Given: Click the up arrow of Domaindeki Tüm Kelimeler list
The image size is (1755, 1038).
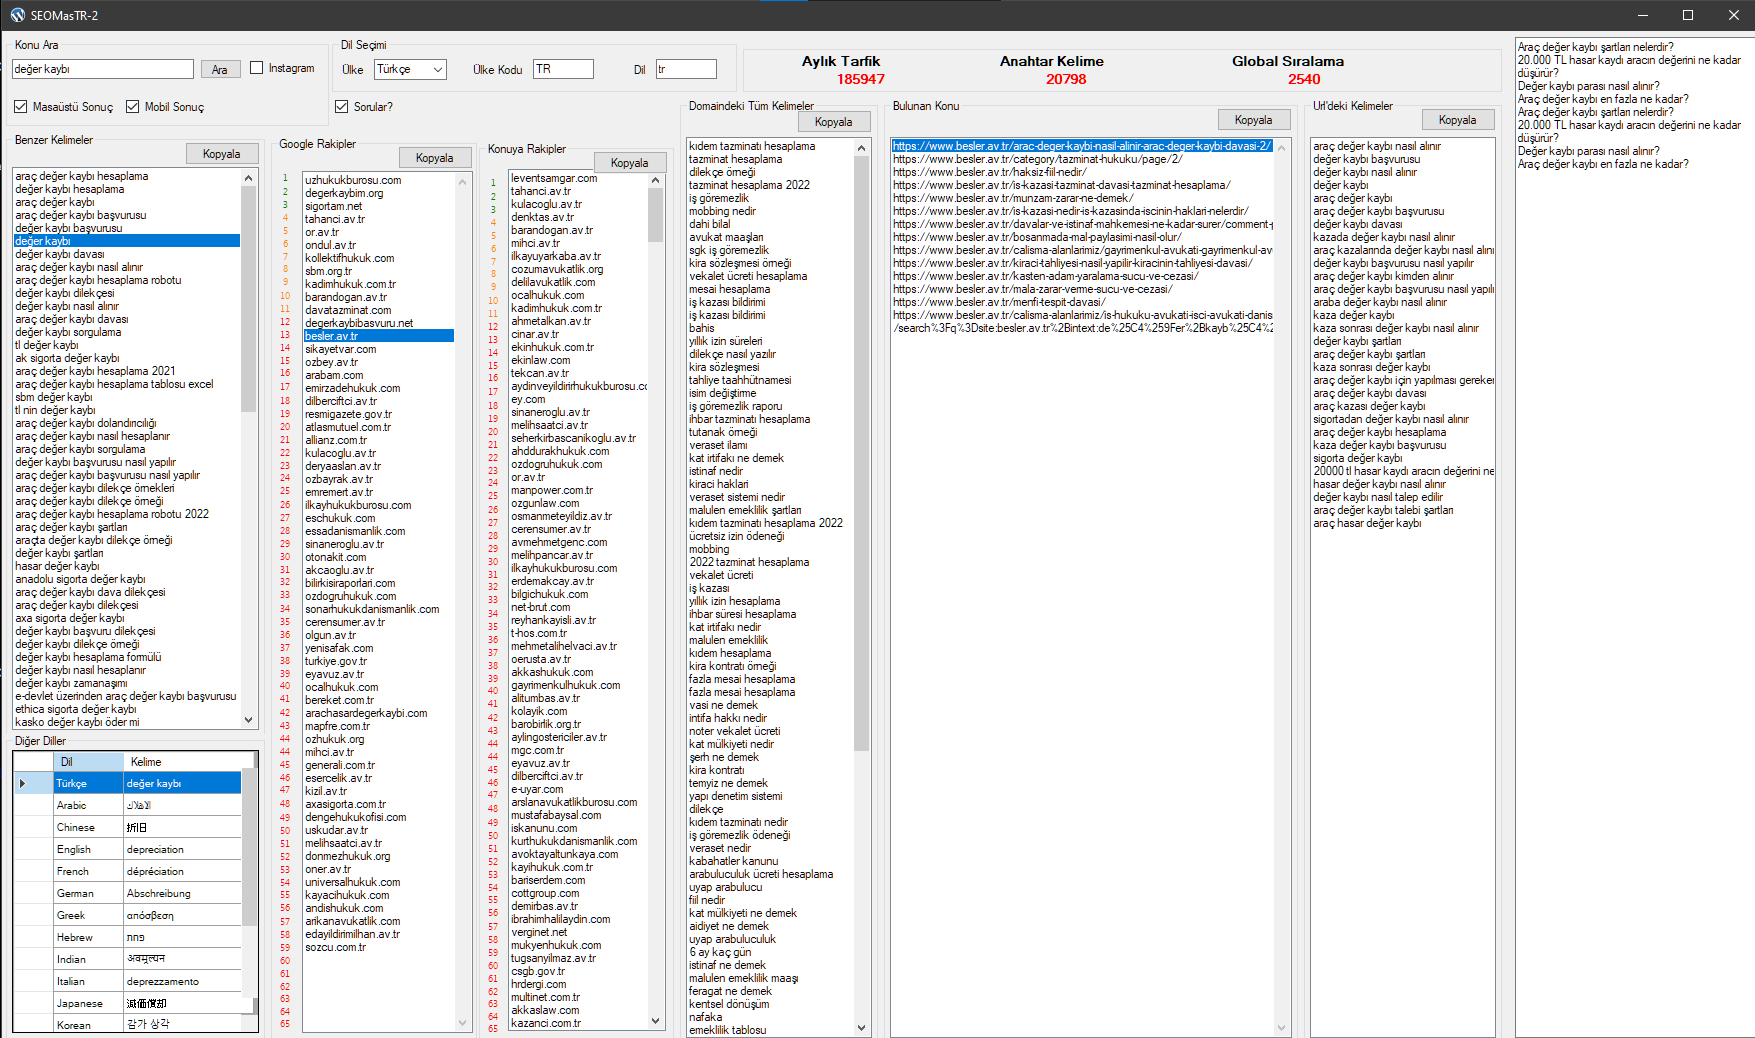Looking at the screenshot, I should click(861, 148).
